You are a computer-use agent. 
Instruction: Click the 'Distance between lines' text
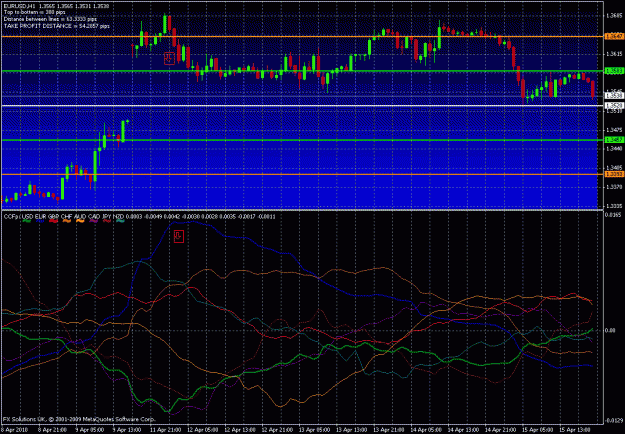tap(50, 19)
